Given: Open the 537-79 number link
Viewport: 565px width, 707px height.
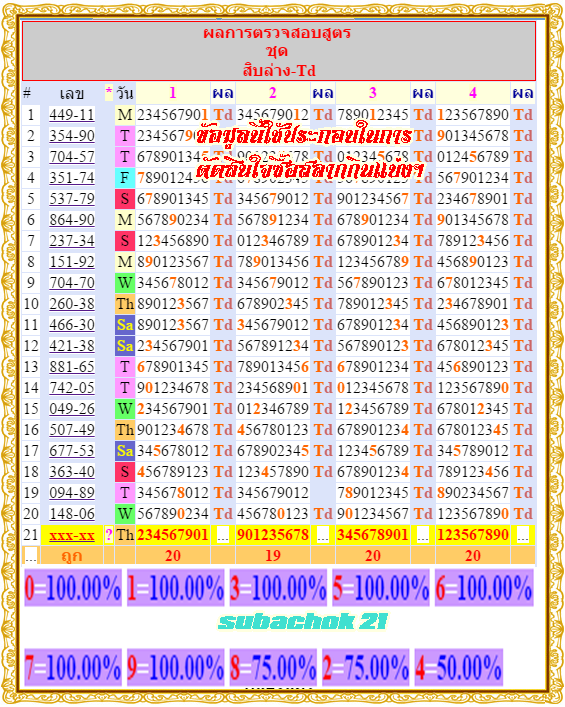Looking at the screenshot, I should pyautogui.click(x=72, y=199).
